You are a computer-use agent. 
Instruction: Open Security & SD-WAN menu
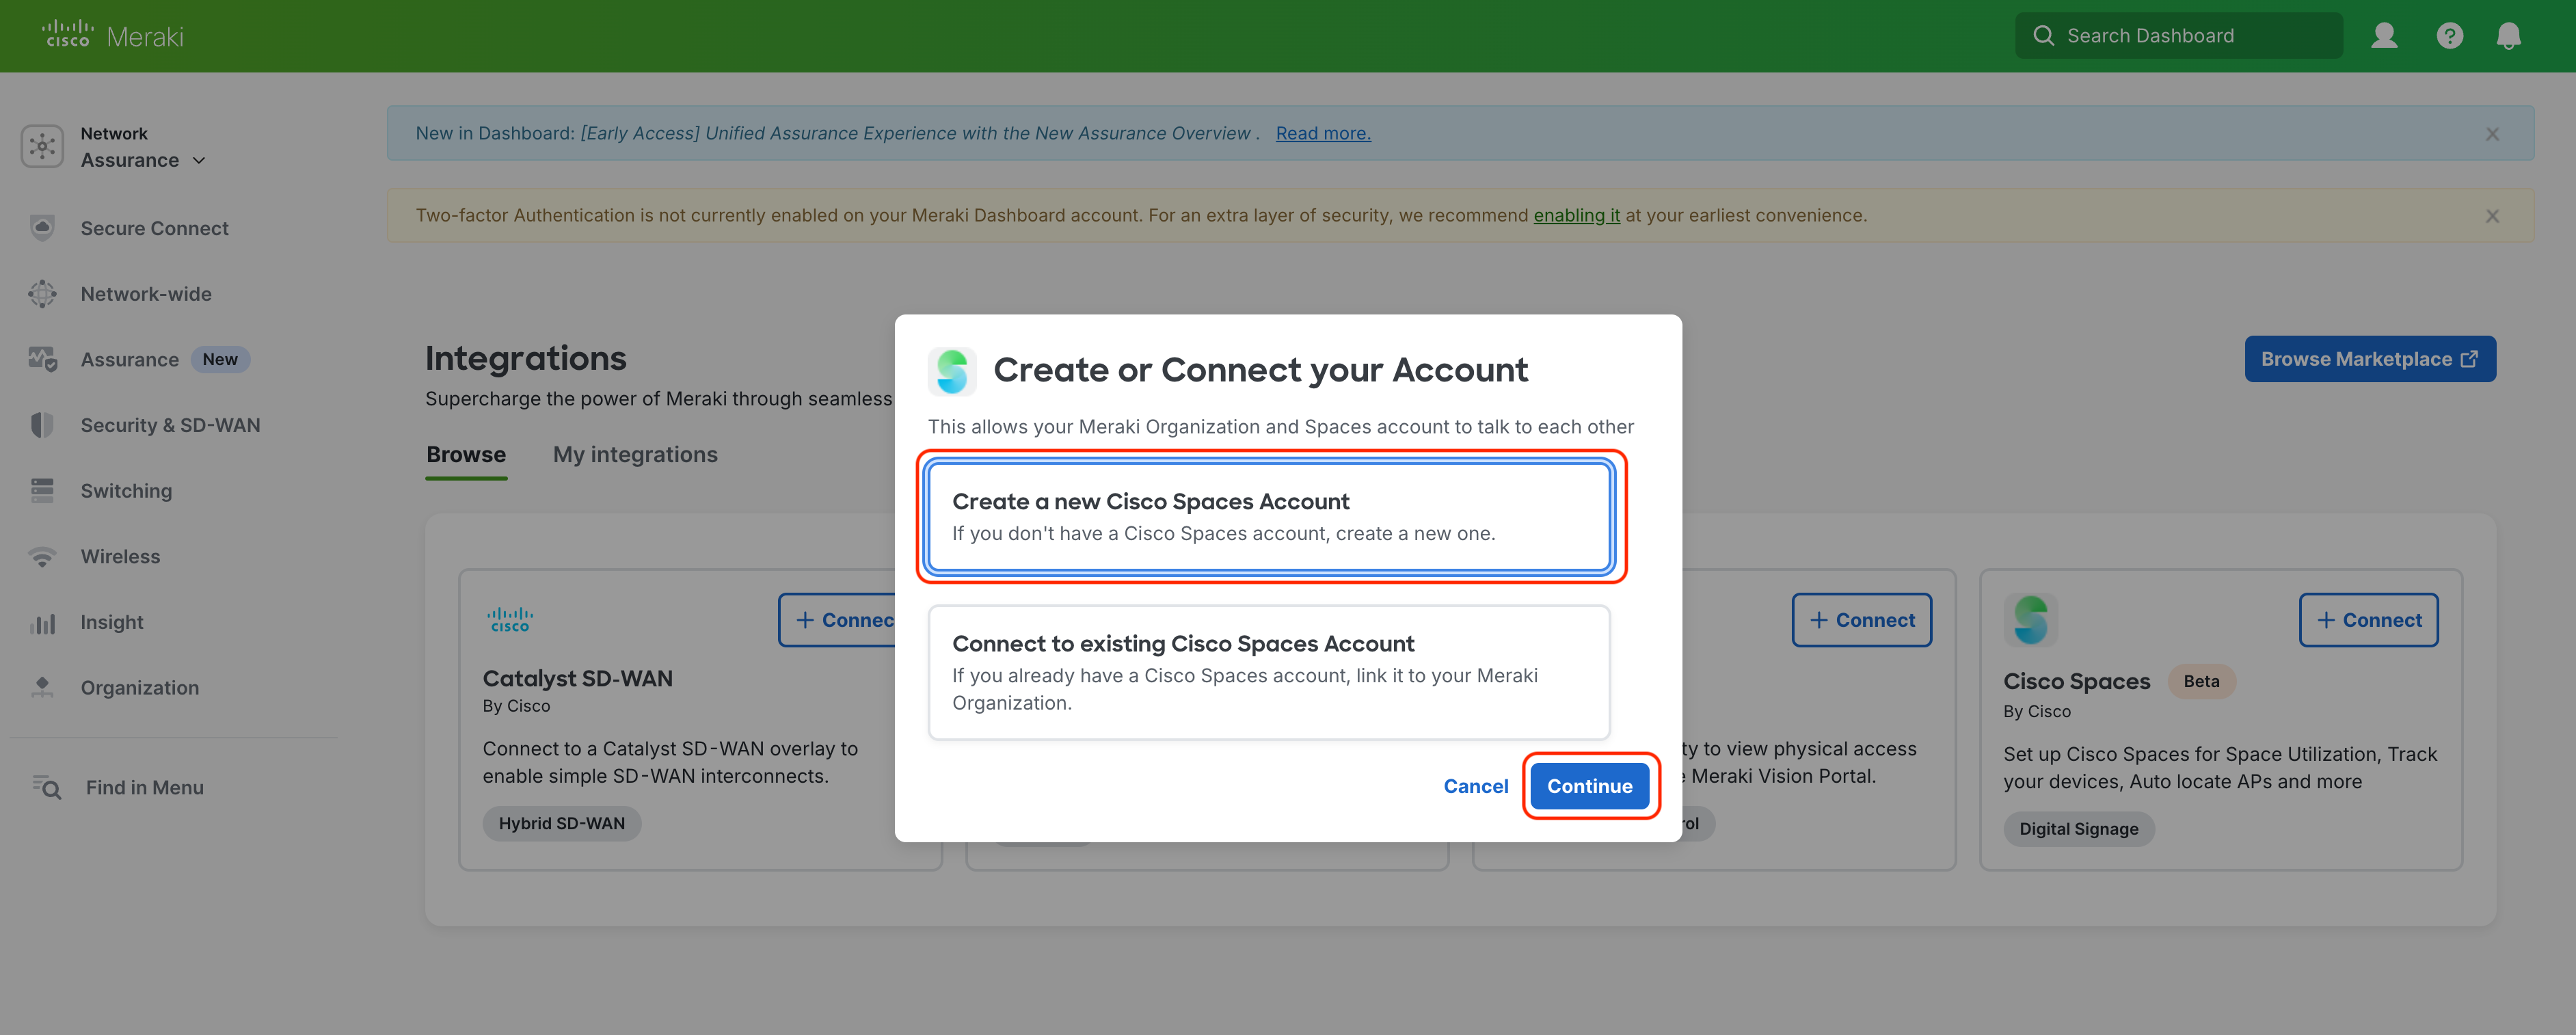(170, 425)
